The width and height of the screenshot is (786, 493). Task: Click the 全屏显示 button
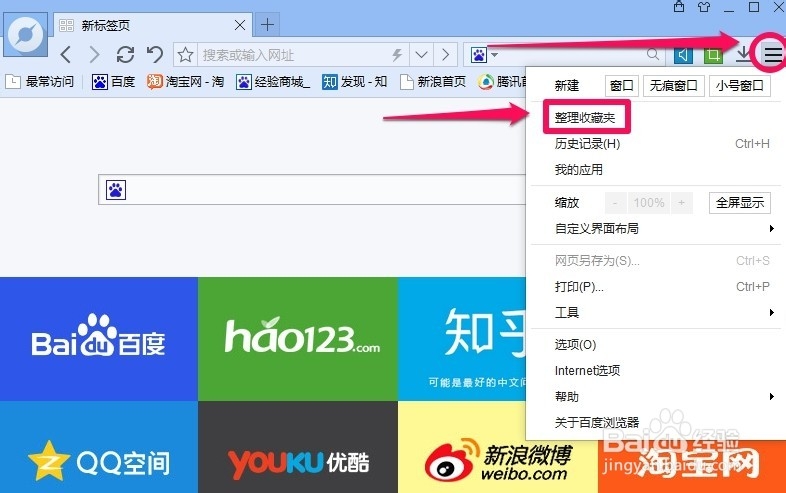tap(740, 203)
